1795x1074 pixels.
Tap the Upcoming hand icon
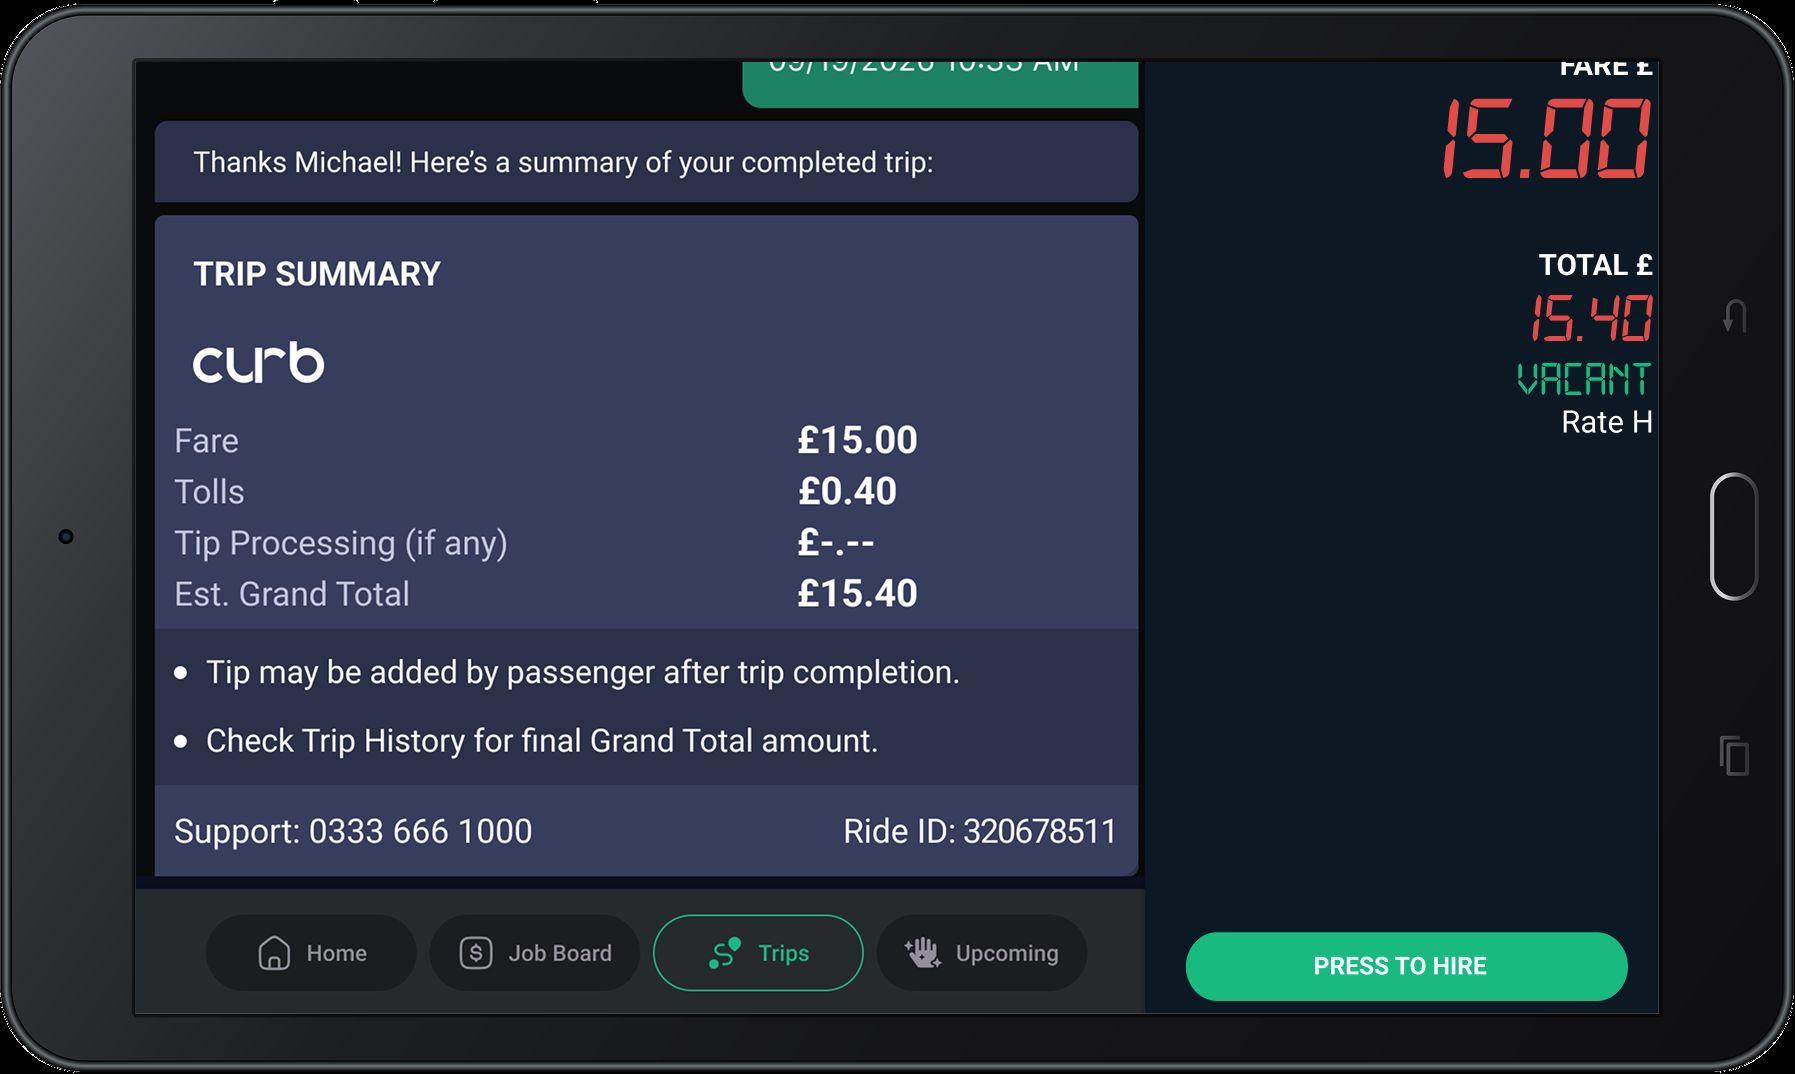point(922,953)
